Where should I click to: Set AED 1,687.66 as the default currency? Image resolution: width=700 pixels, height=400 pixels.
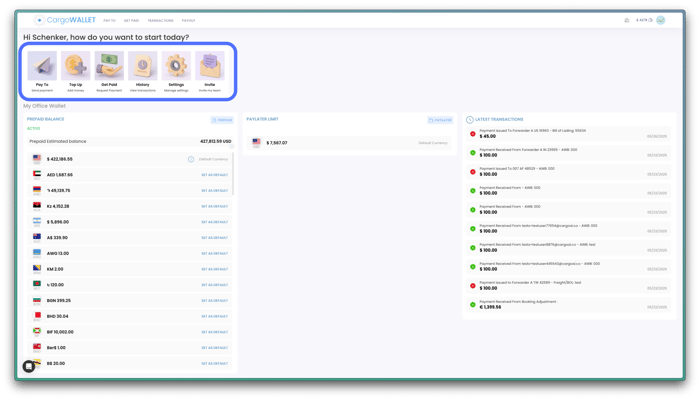pos(215,175)
